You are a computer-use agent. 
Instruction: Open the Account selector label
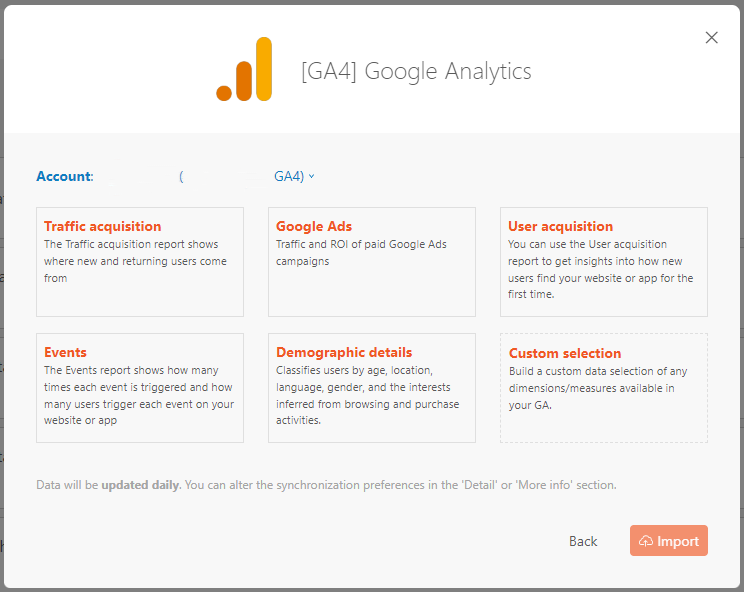pyautogui.click(x=64, y=177)
